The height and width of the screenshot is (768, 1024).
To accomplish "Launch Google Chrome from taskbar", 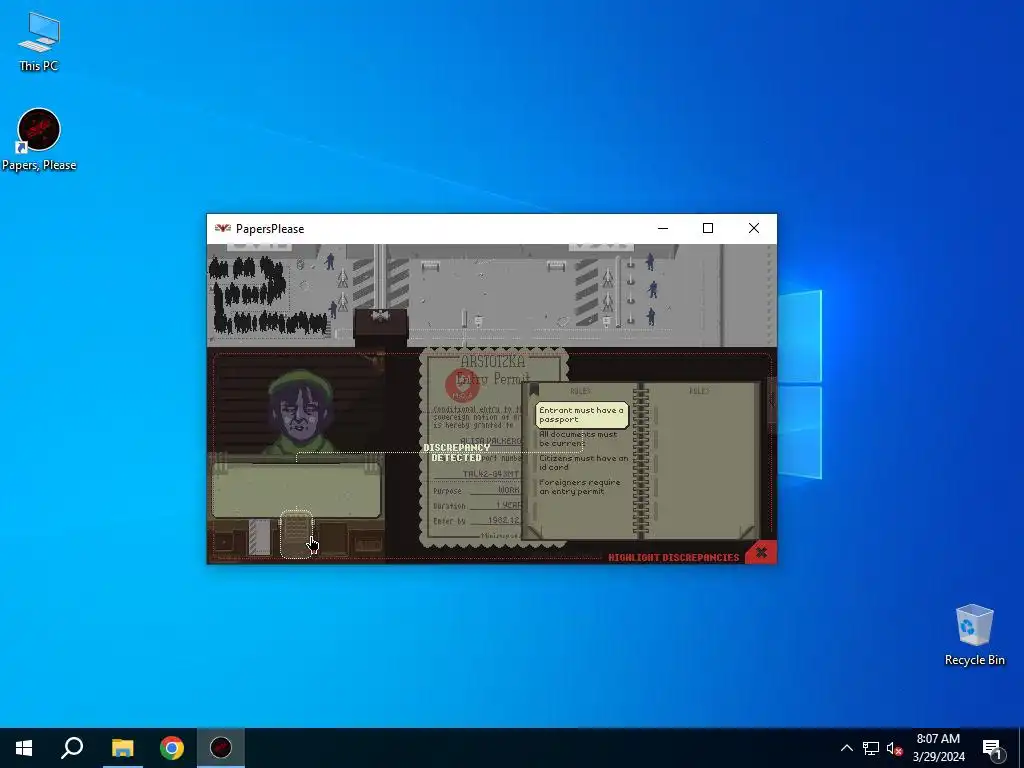I will point(172,748).
